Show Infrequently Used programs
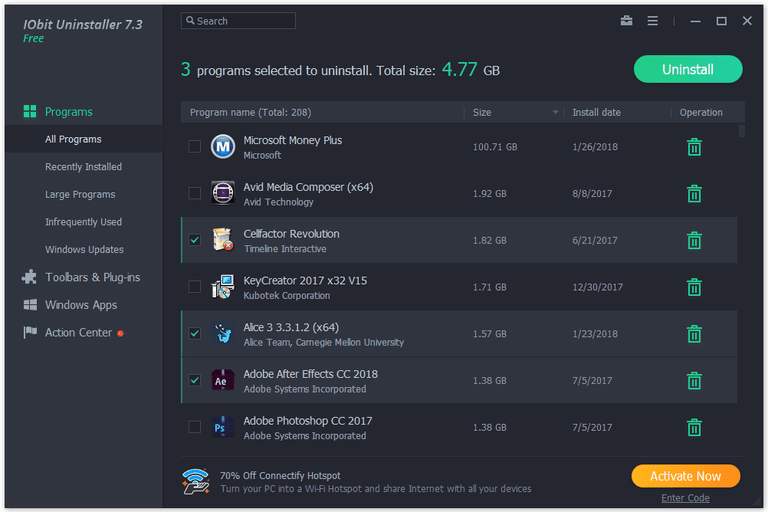Image resolution: width=768 pixels, height=512 pixels. point(83,222)
